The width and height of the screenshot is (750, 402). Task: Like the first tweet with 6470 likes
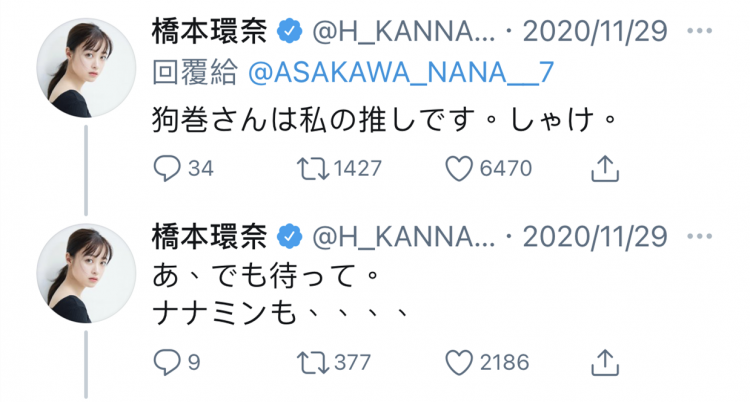point(459,169)
